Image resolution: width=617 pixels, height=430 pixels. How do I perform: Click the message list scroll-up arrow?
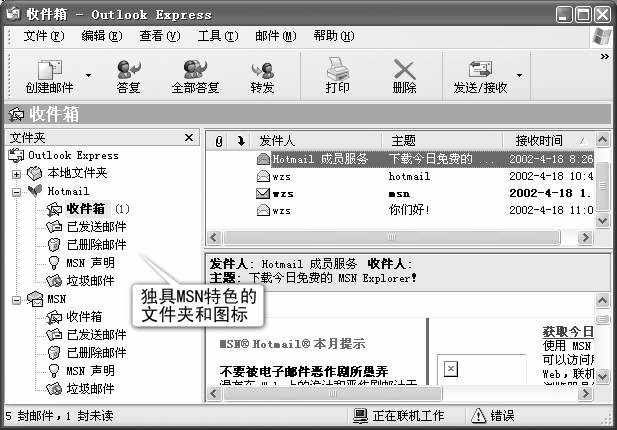coord(602,139)
